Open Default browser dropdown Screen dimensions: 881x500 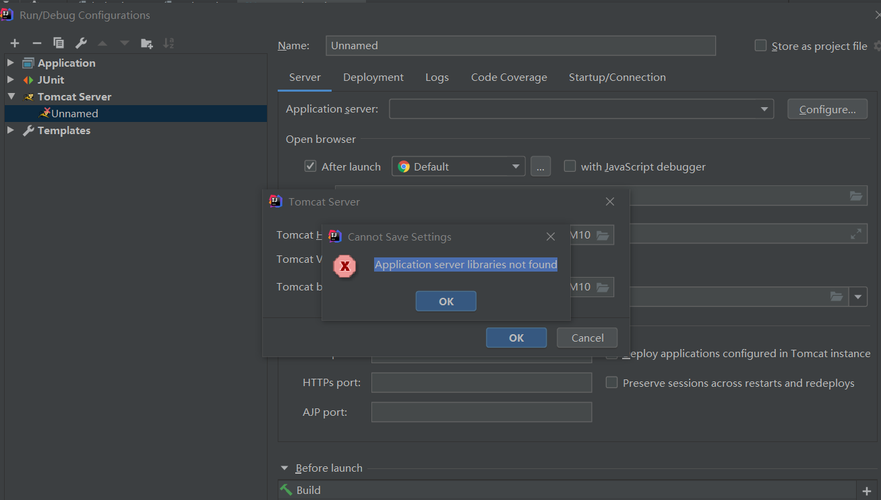pos(458,166)
